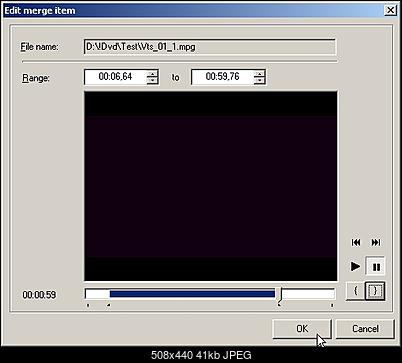Pause the video preview
This screenshot has width=402, height=363.
[376, 266]
